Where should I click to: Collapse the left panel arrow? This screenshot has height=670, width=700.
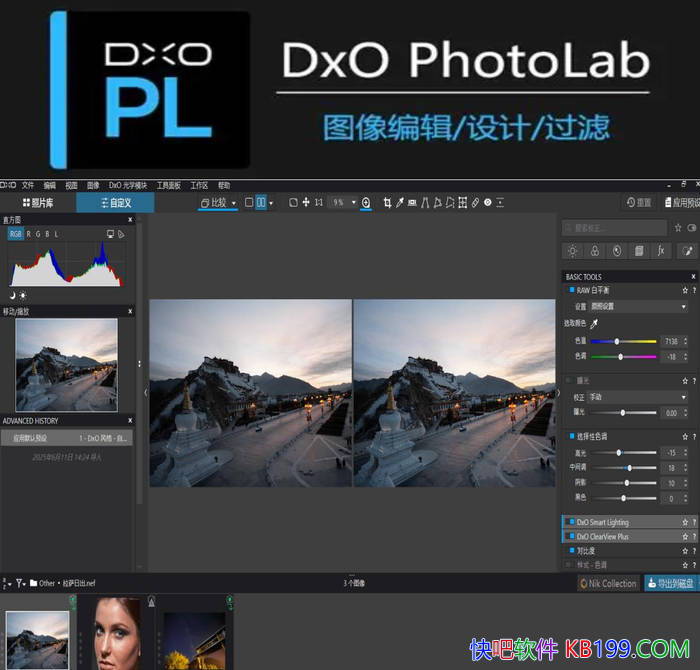146,393
